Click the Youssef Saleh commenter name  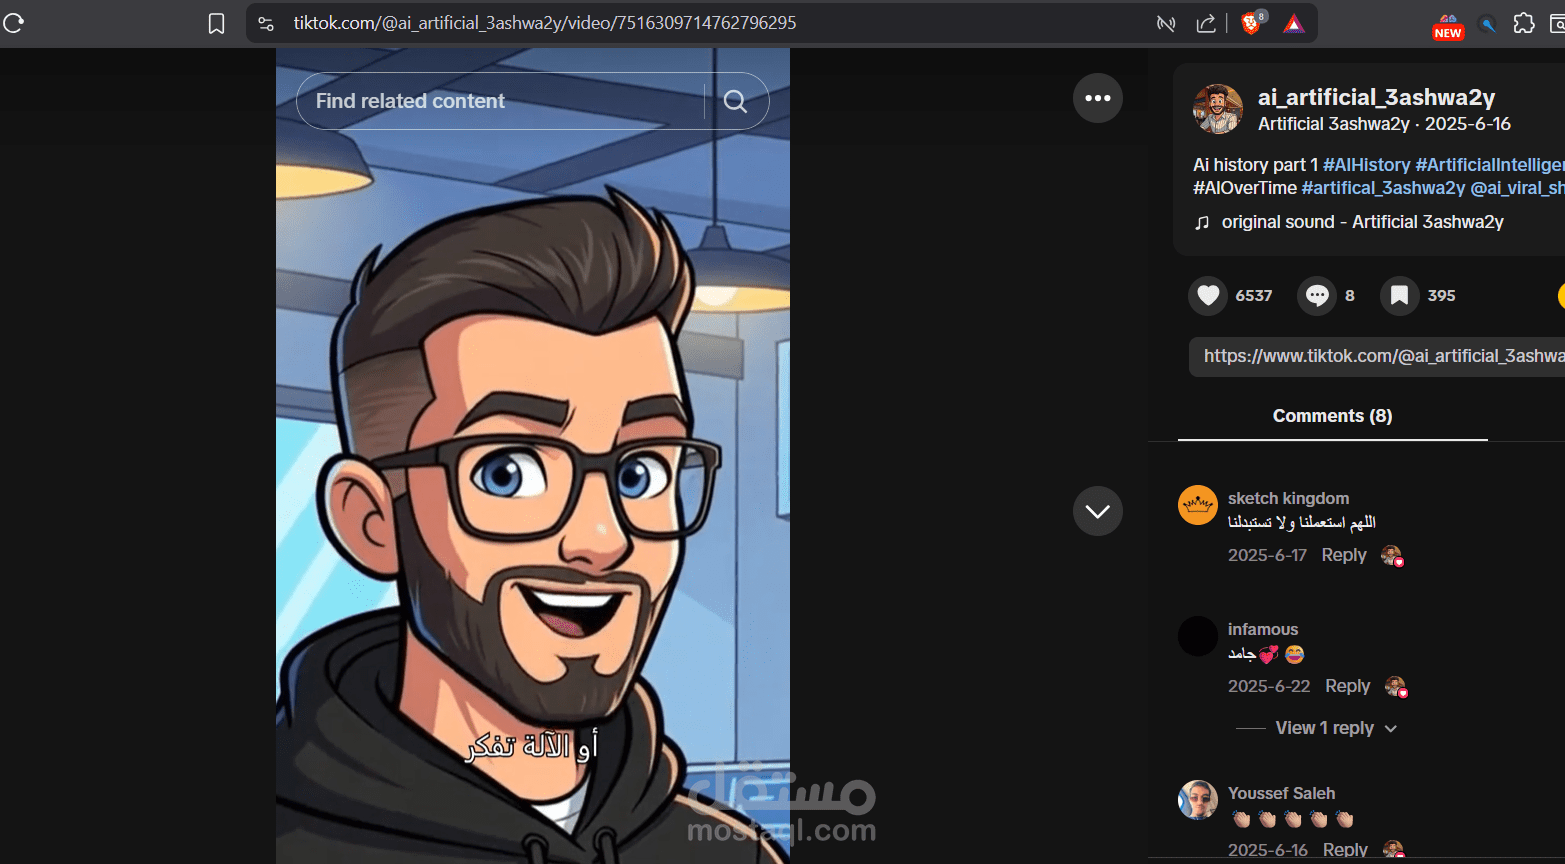coord(1281,793)
